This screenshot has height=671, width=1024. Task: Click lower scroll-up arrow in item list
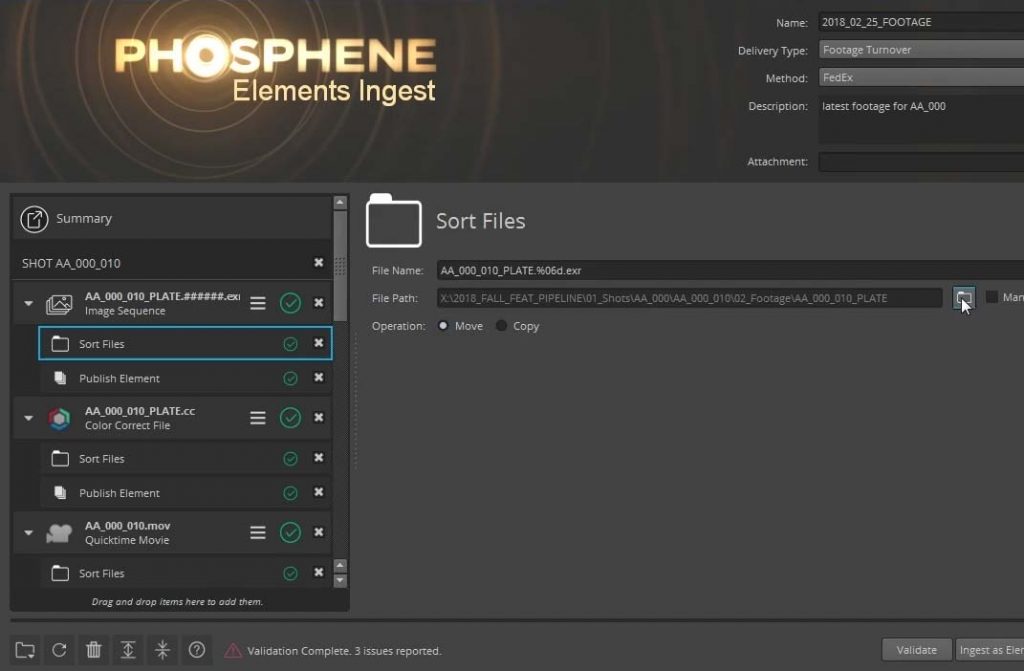(x=340, y=565)
